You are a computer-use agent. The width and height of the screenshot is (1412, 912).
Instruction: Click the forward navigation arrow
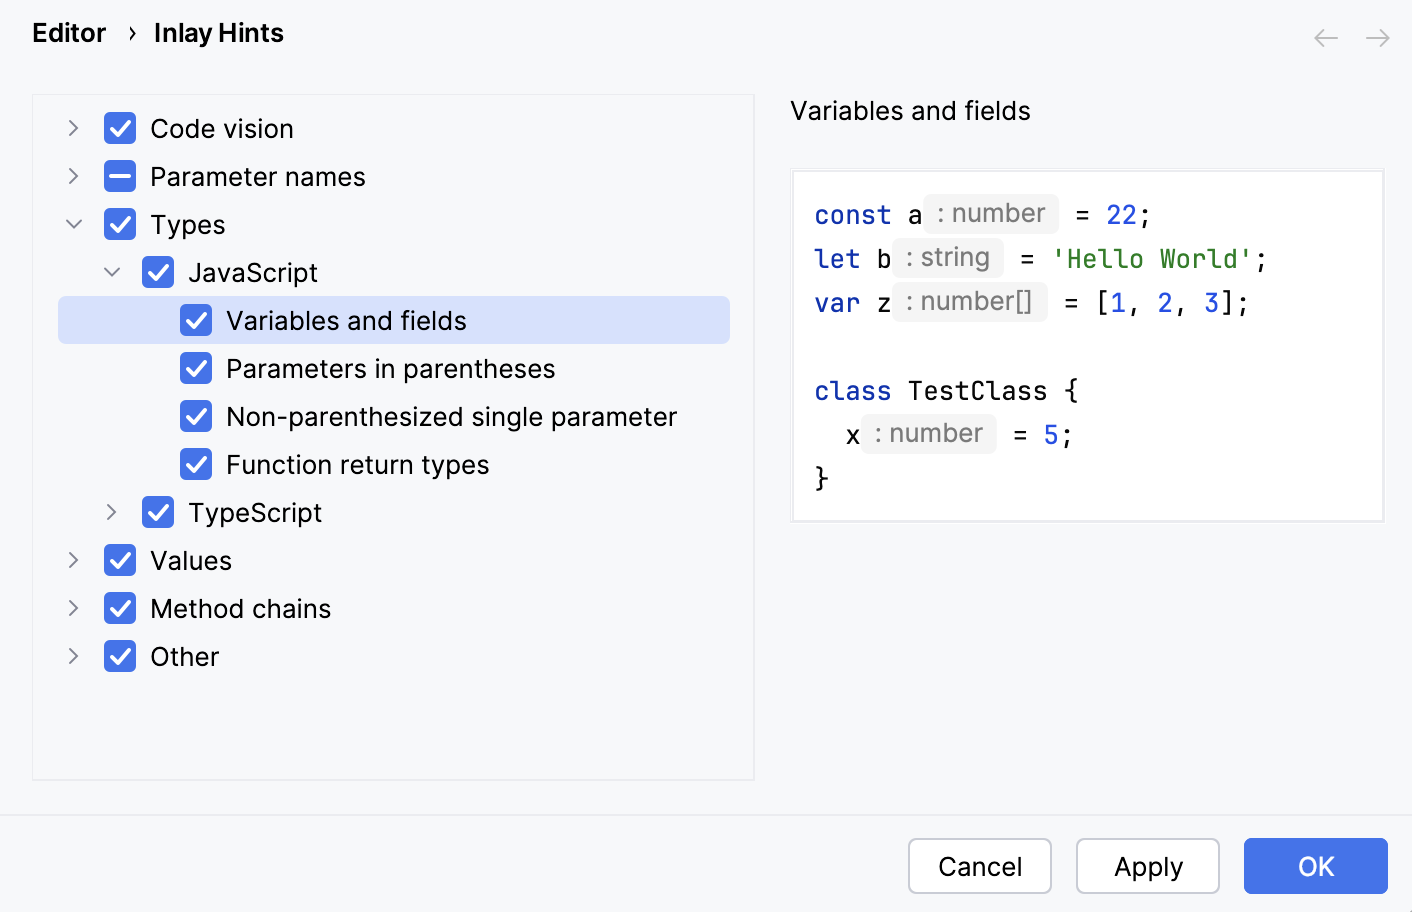pos(1377,37)
